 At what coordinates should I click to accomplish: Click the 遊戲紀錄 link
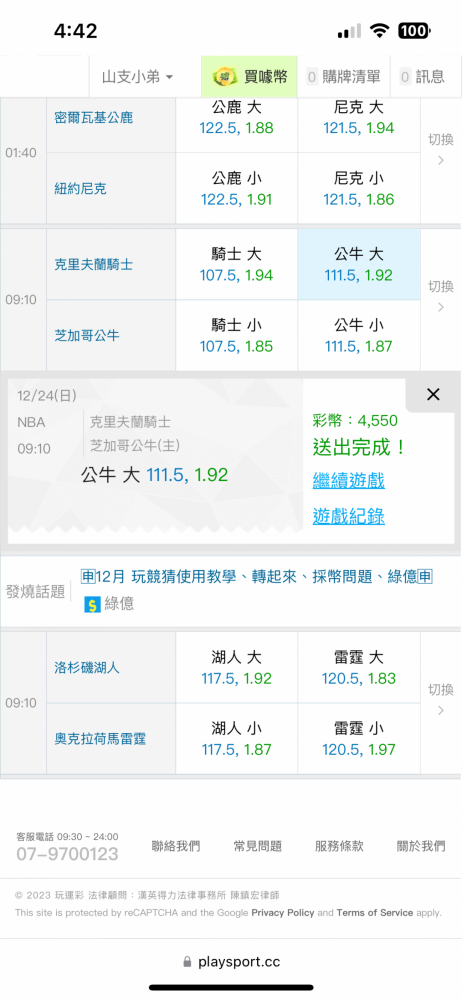pos(348,516)
